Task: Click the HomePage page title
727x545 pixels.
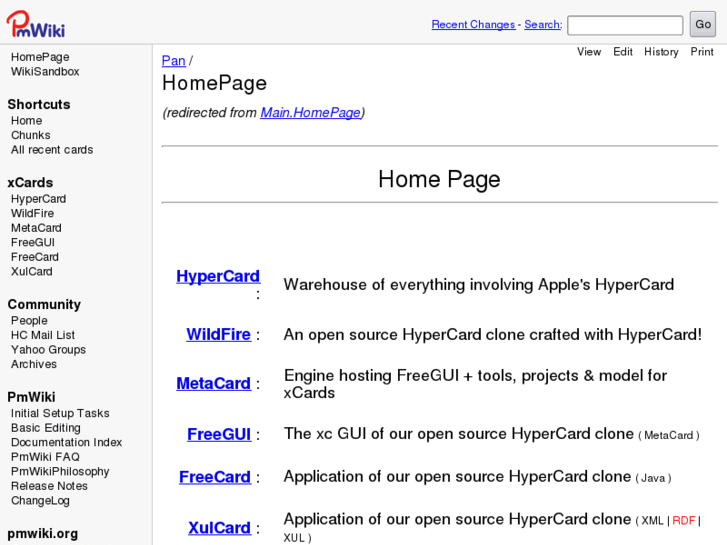Action: [214, 83]
